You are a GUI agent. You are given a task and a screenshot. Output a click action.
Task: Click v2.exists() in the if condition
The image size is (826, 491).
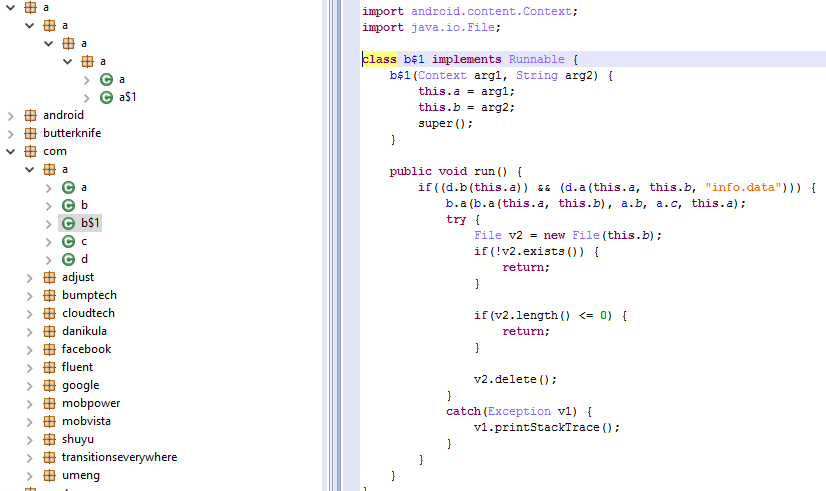coord(539,251)
